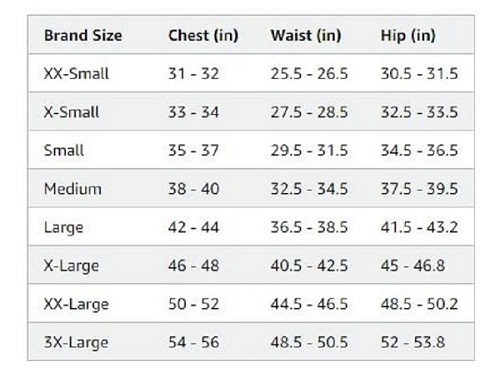Click waist value 25.5 - 26.5

tap(309, 73)
